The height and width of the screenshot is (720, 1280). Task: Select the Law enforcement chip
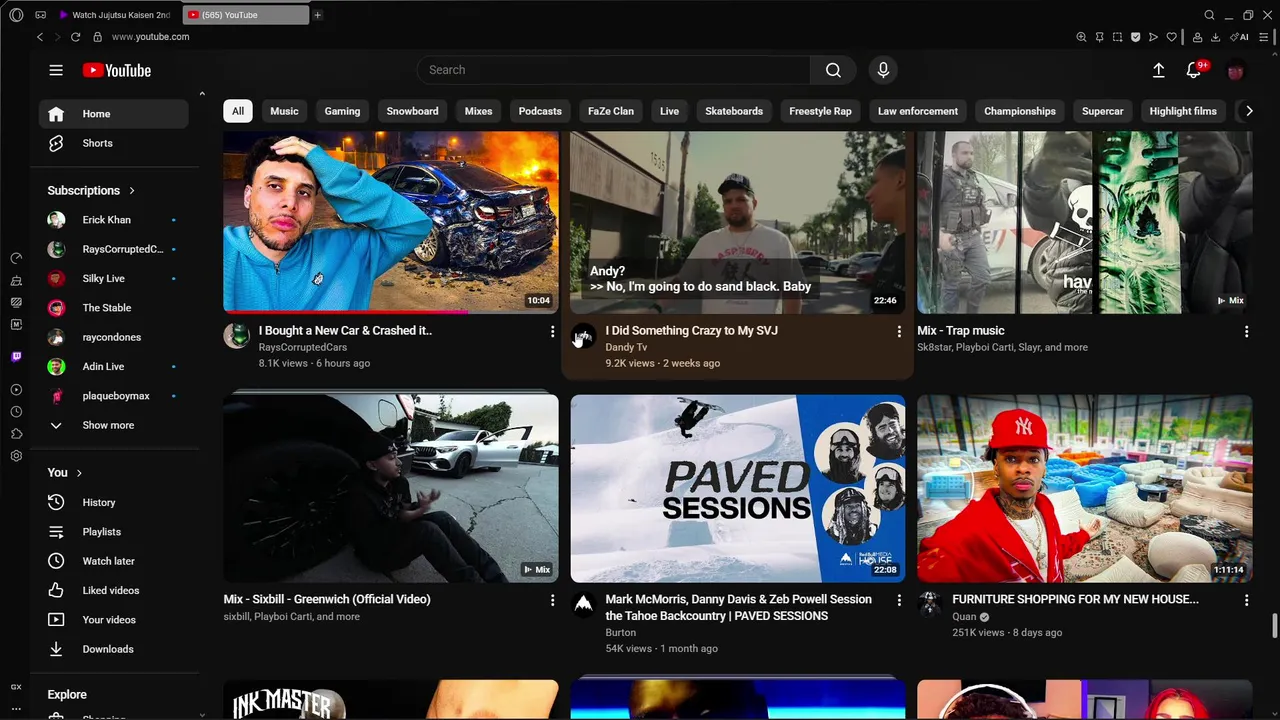click(x=918, y=111)
